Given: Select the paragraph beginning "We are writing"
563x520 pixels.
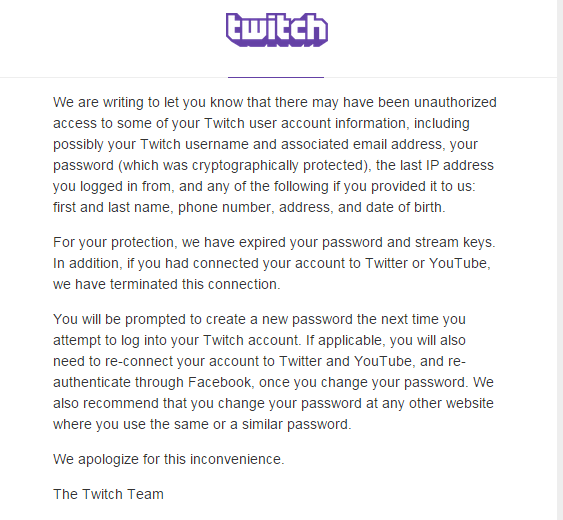Looking at the screenshot, I should (x=275, y=155).
